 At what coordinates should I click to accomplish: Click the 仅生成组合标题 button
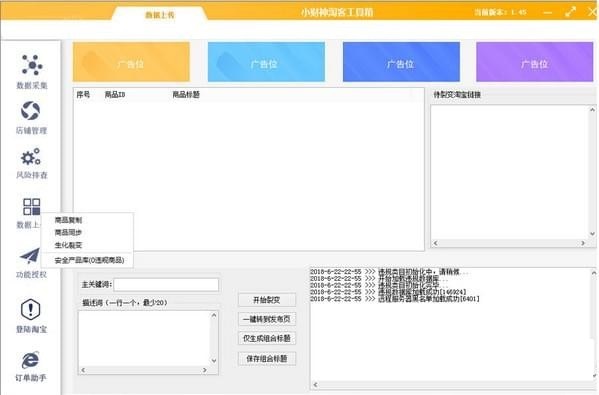click(x=267, y=338)
